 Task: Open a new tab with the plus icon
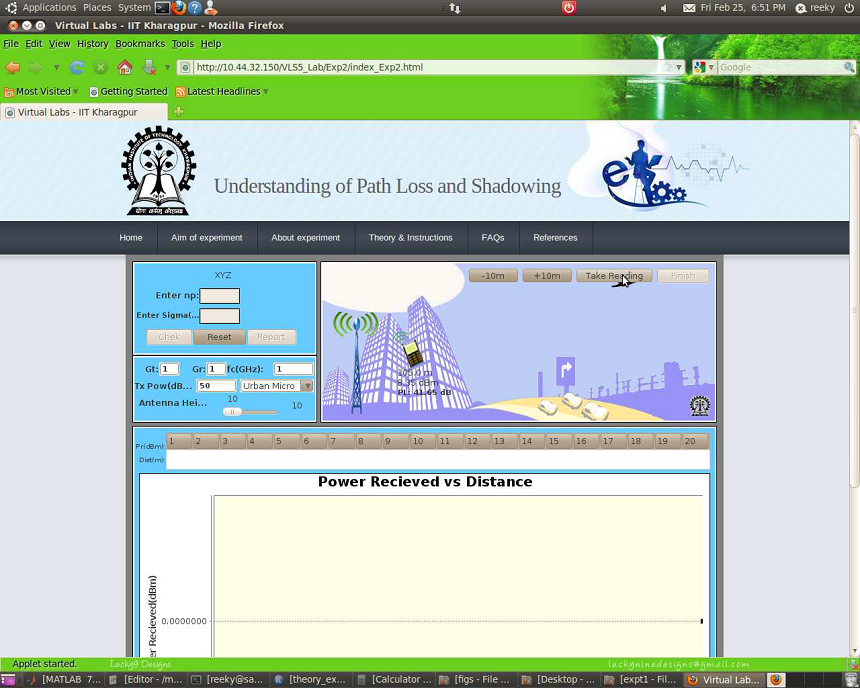(179, 112)
